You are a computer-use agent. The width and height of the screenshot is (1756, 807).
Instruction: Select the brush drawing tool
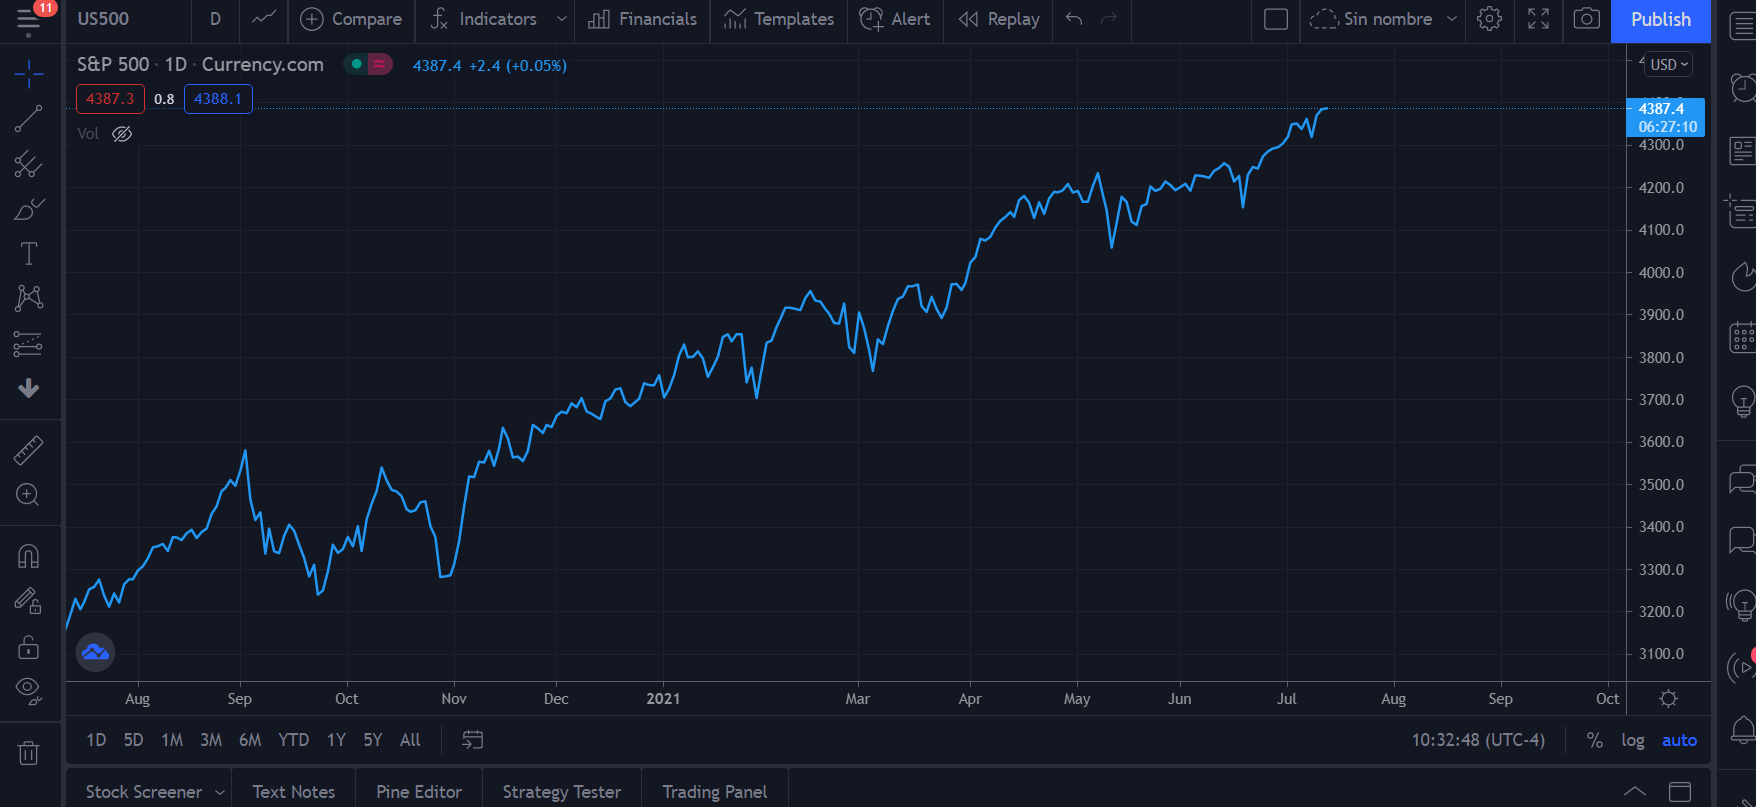[29, 209]
